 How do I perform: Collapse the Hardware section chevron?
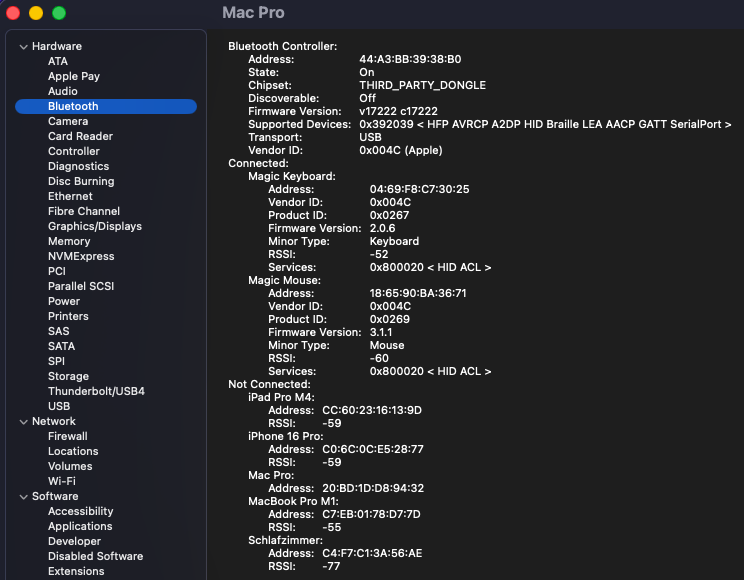pos(23,47)
